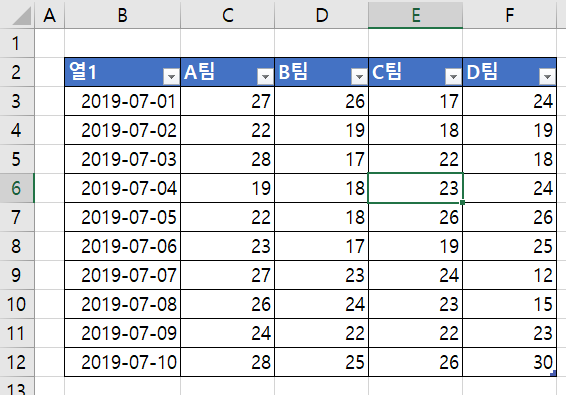Screen dimensions: 566x395
Task: Select row 2 header
Action: coord(17,72)
